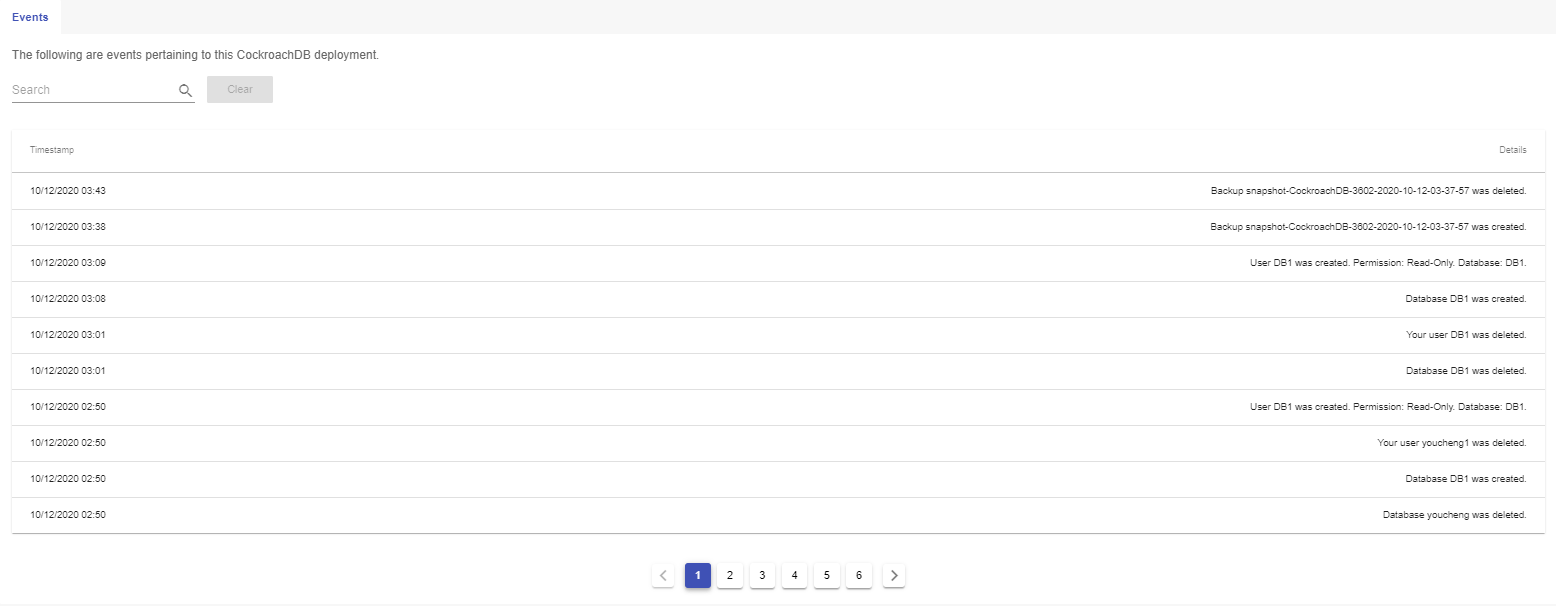The image size is (1556, 606).
Task: Go to next page arrow
Action: pos(894,575)
